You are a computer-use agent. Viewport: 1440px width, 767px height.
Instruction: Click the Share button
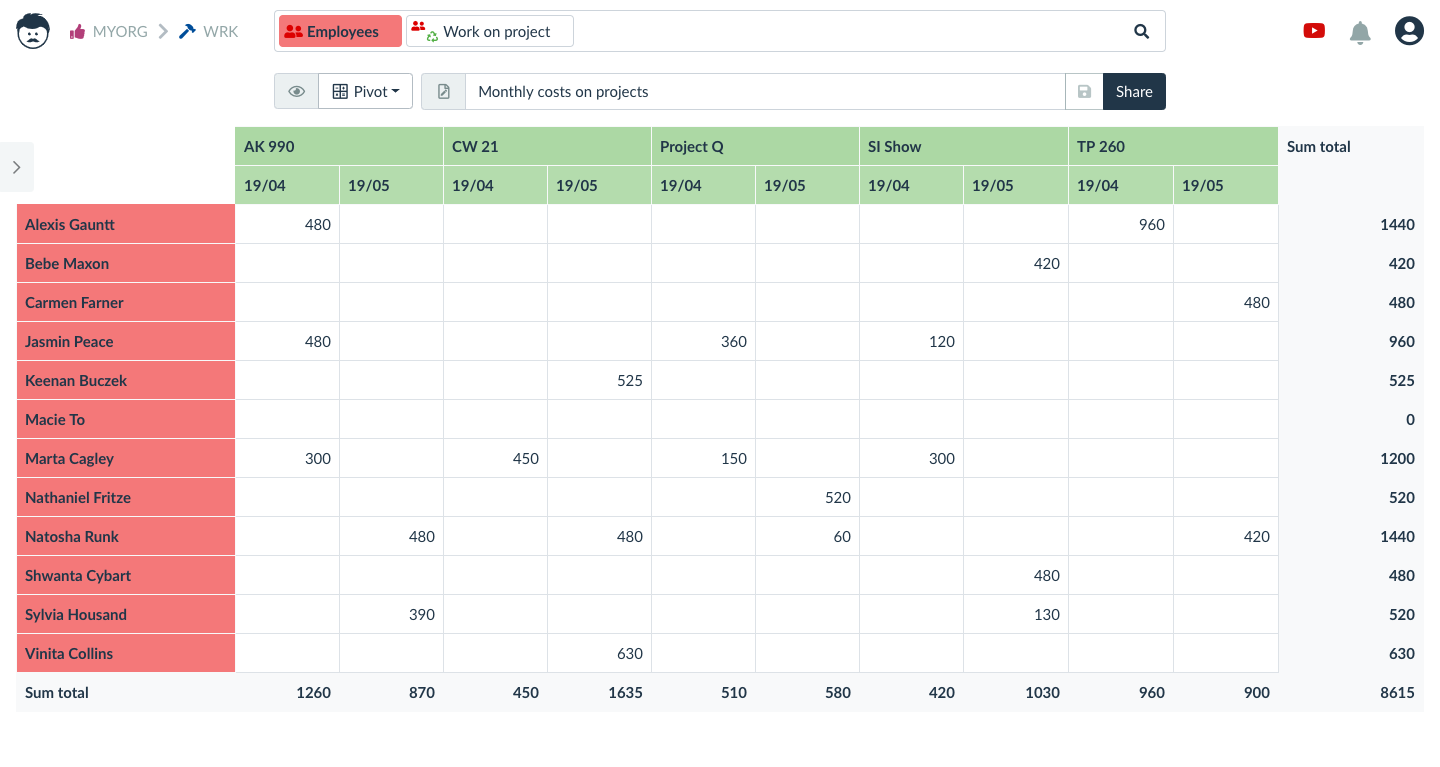(x=1134, y=91)
